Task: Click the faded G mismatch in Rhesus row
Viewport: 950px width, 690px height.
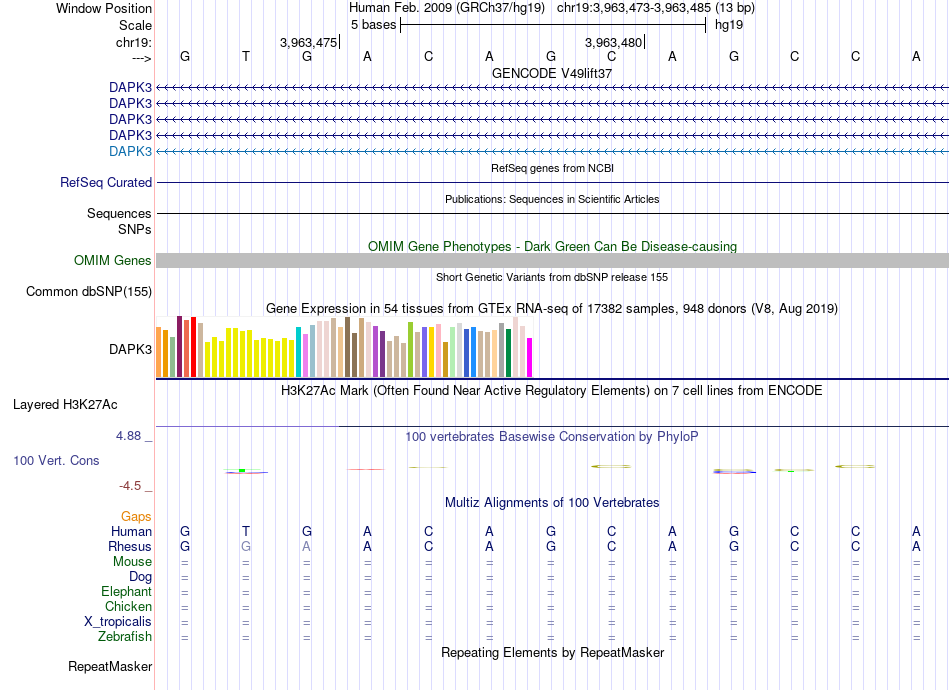Action: (x=245, y=546)
